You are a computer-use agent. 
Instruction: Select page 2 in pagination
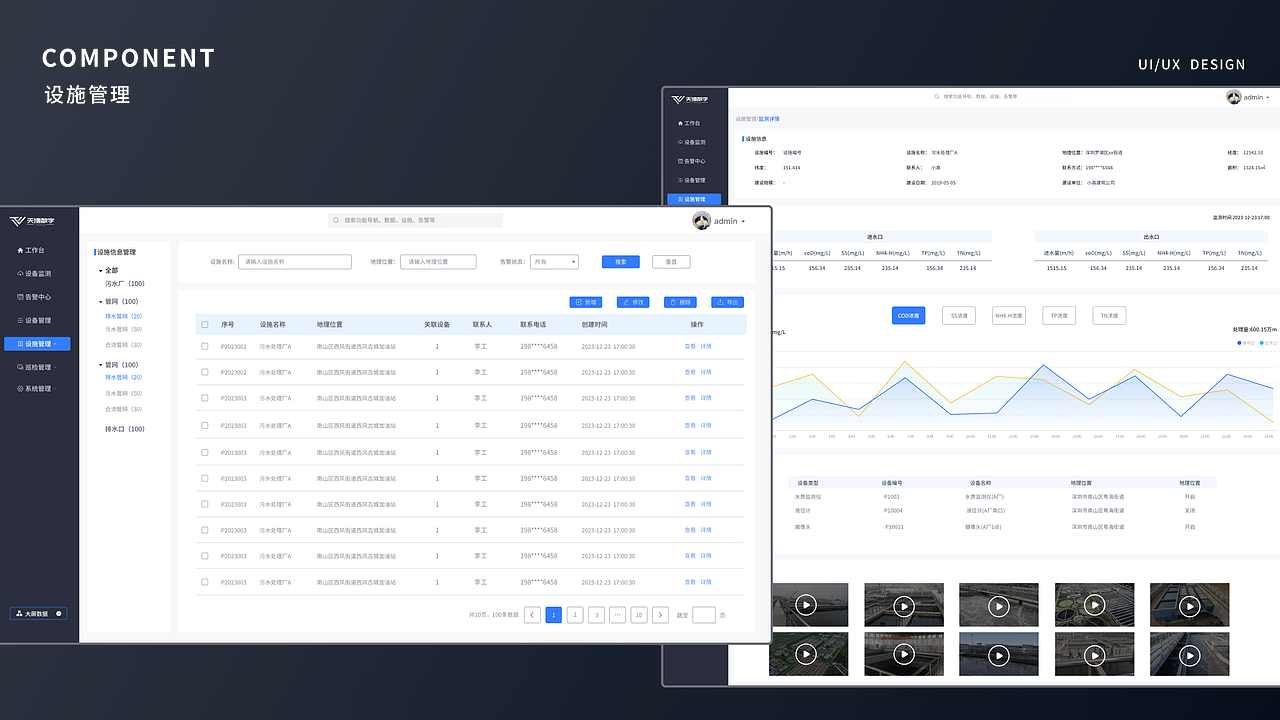[575, 615]
